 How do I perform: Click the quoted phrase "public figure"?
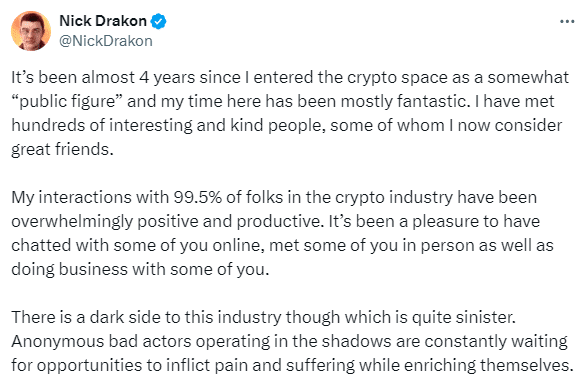67,102
